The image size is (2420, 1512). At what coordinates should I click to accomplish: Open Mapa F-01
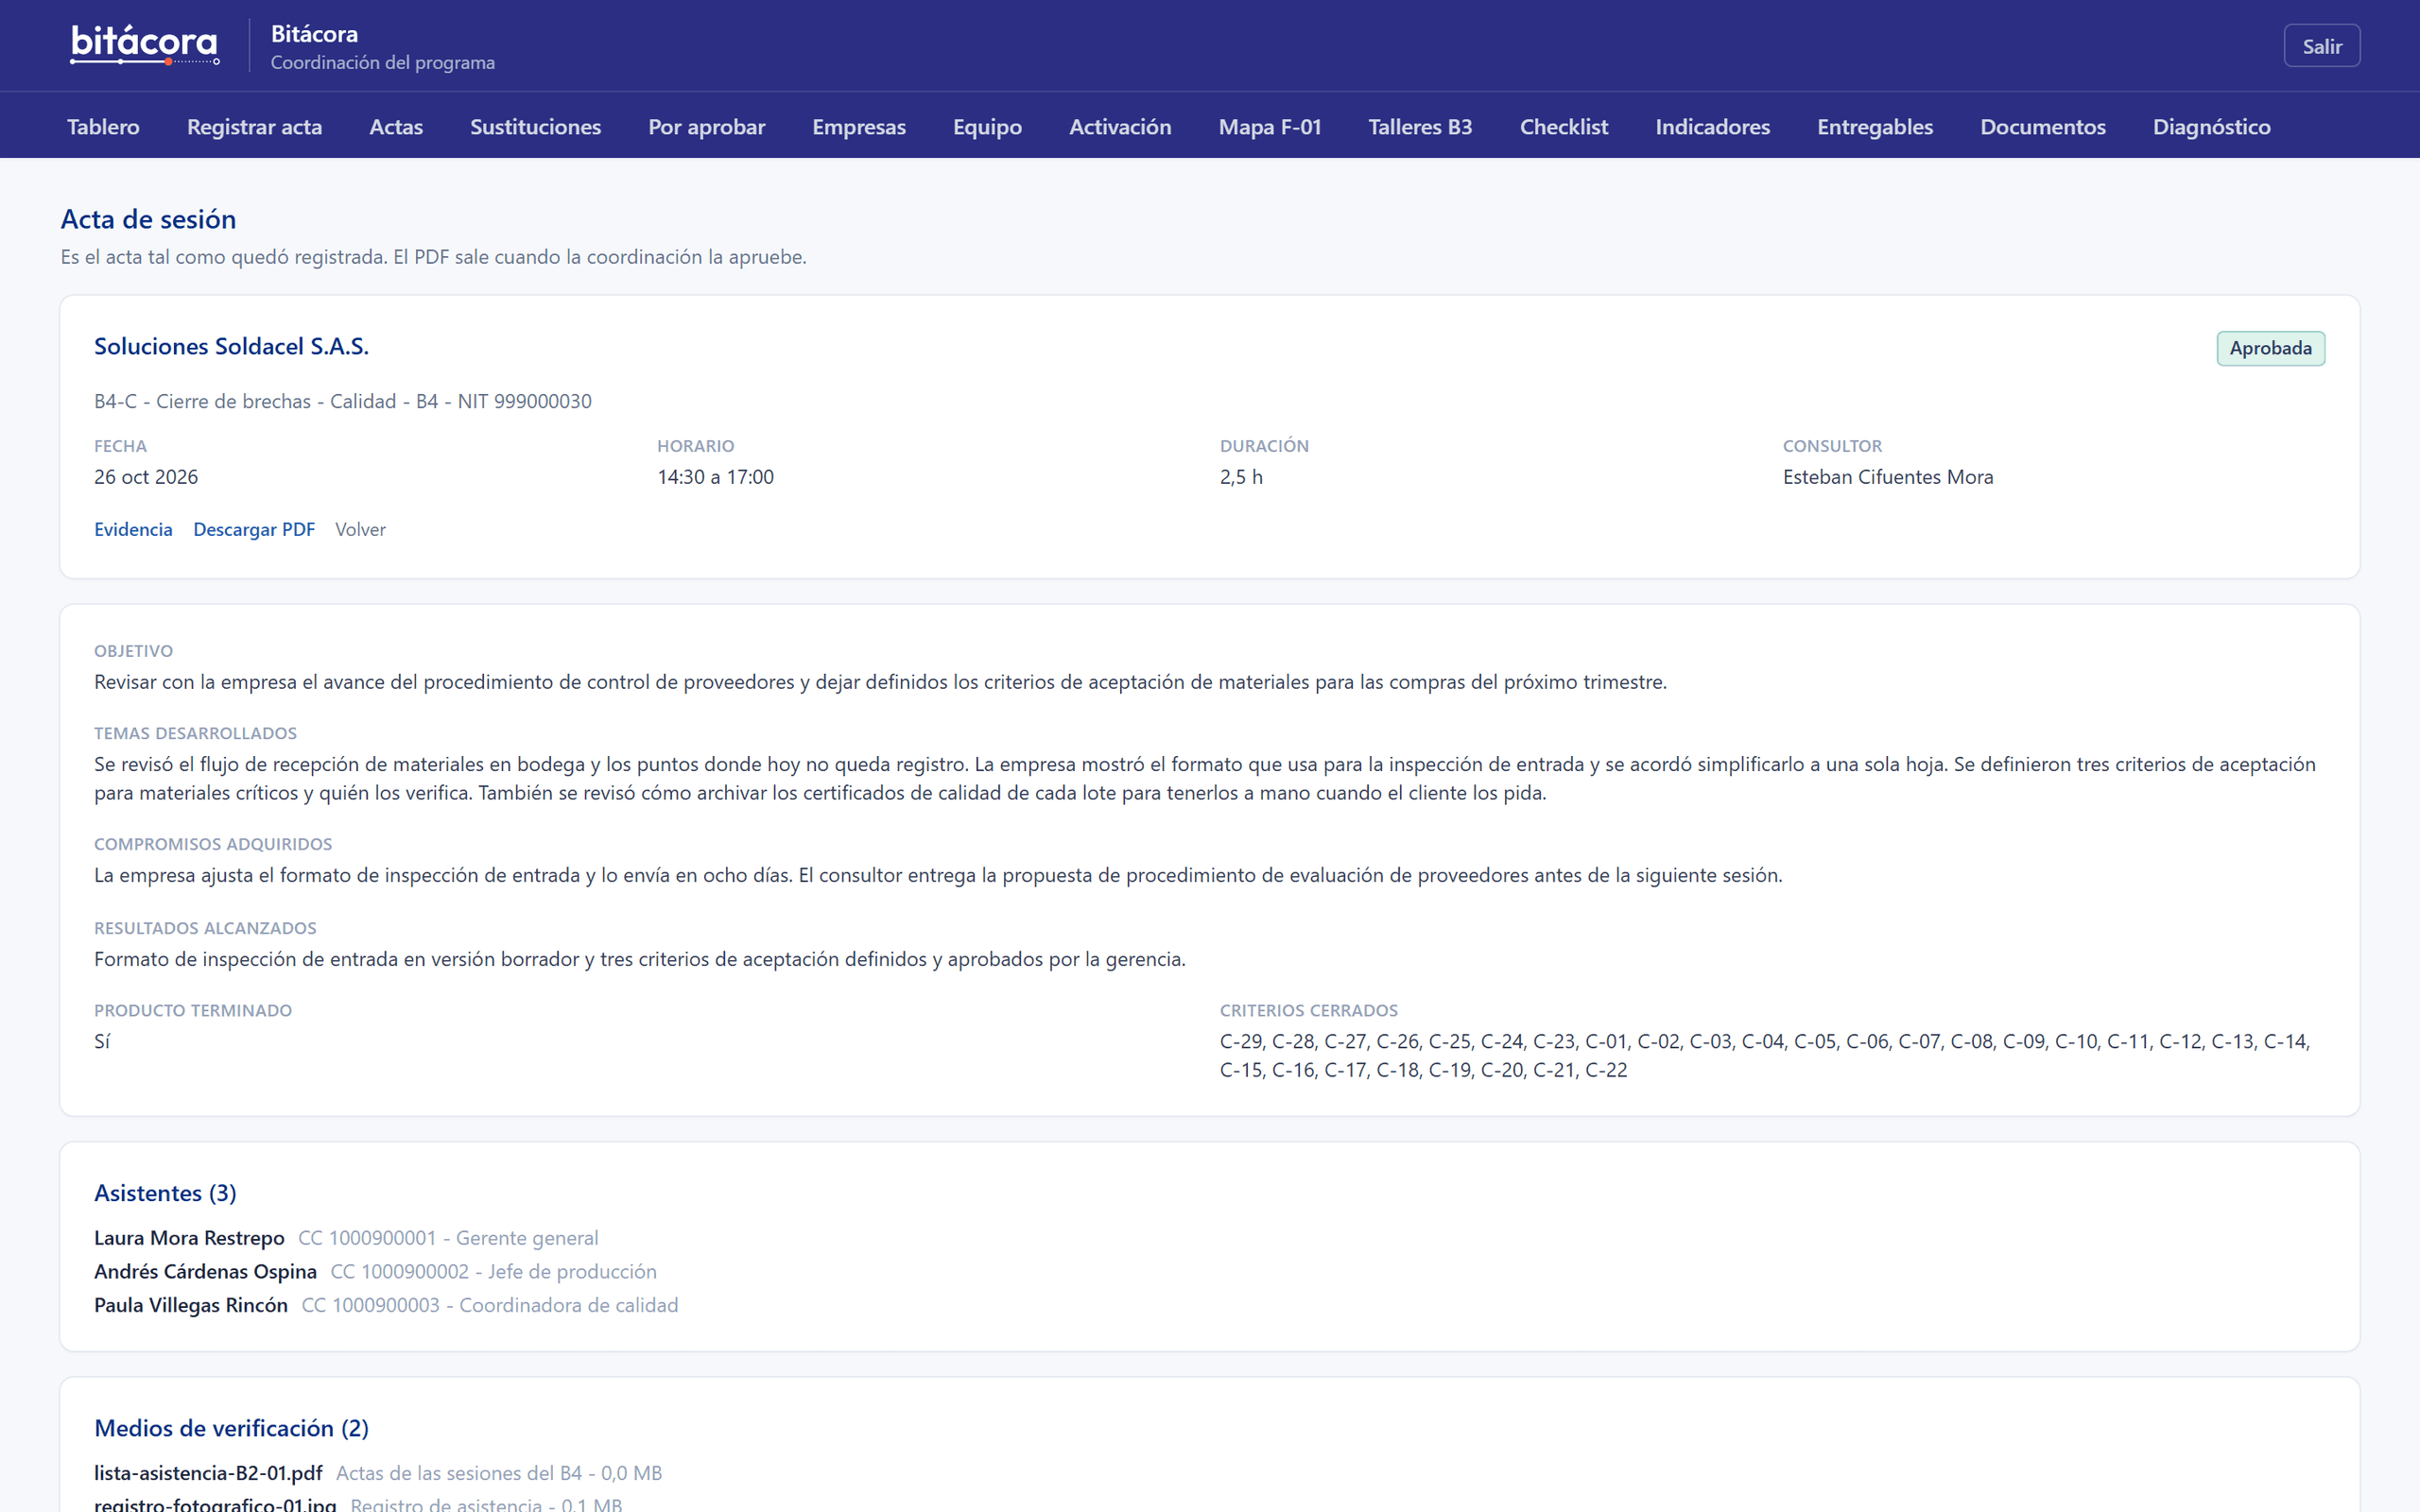[1270, 127]
